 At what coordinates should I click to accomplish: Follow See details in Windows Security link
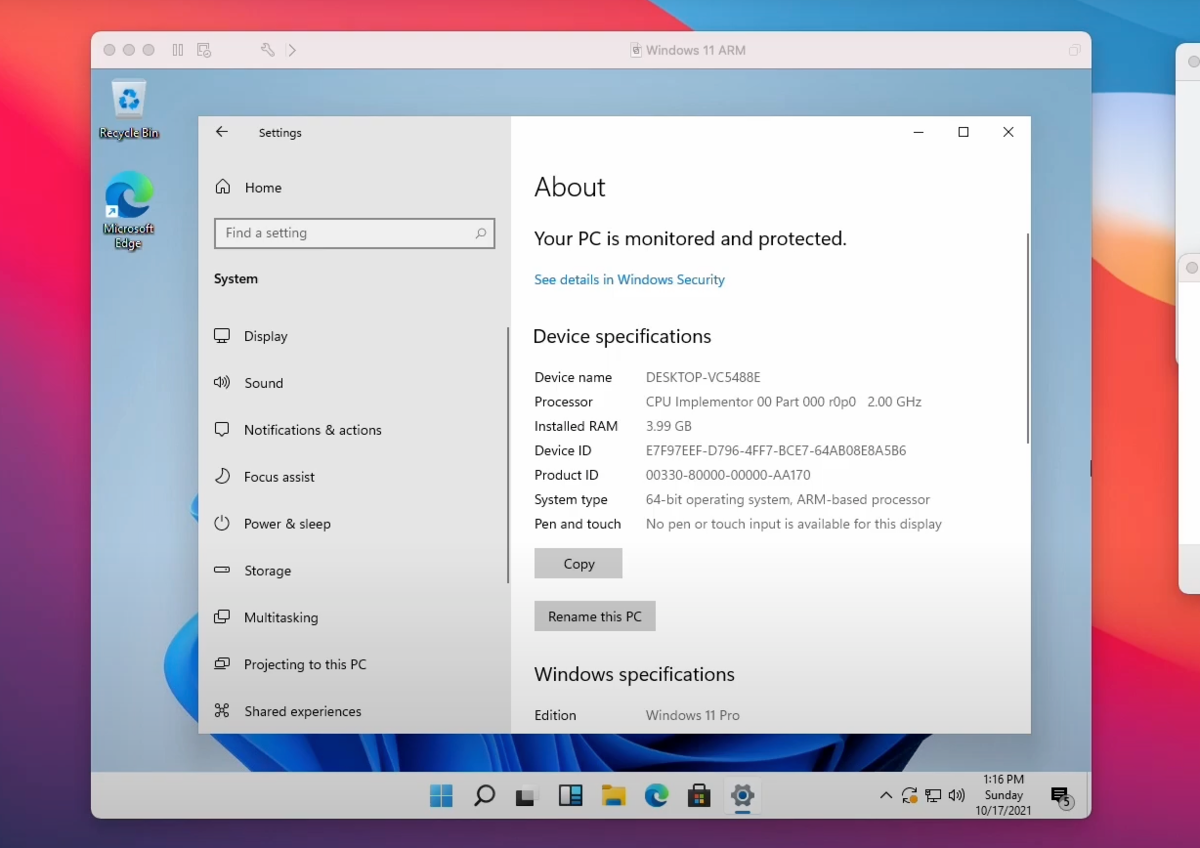pos(629,280)
